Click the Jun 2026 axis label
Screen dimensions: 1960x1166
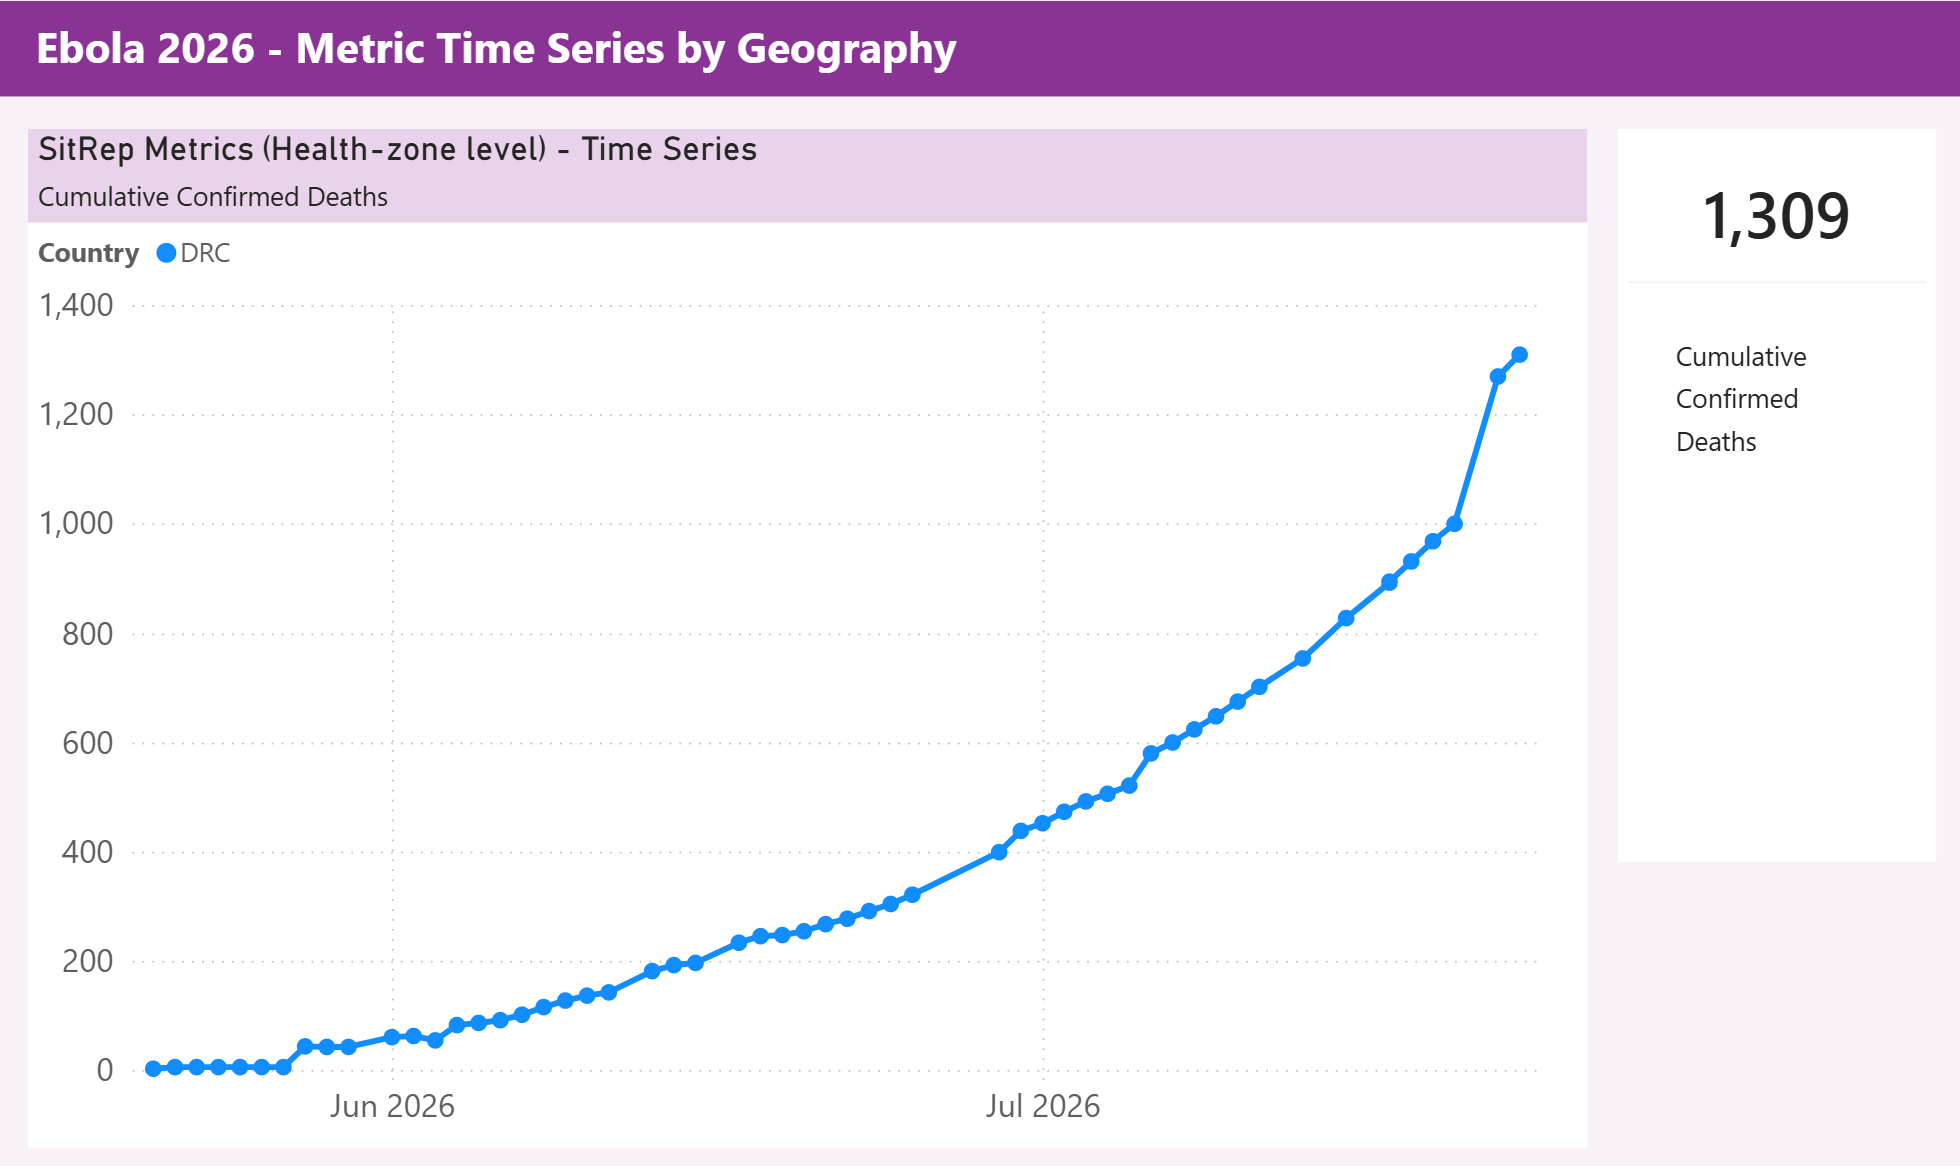click(392, 1106)
